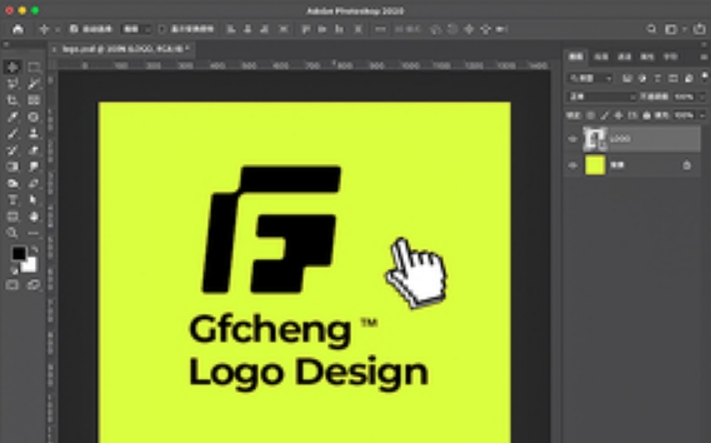Screen dimensions: 711x443
Task: Select the Lasso tool
Action: pos(13,83)
